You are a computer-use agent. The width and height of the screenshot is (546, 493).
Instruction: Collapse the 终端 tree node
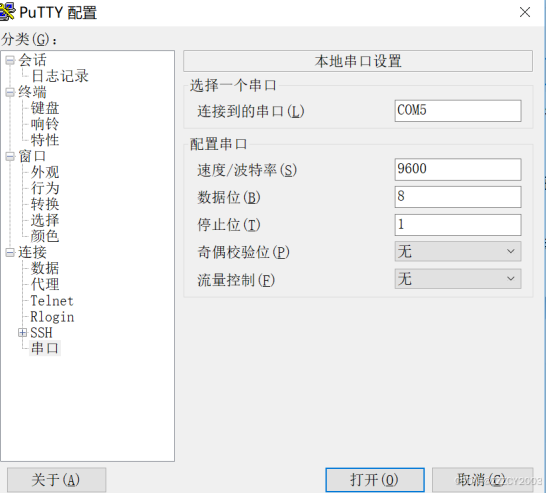[10, 92]
